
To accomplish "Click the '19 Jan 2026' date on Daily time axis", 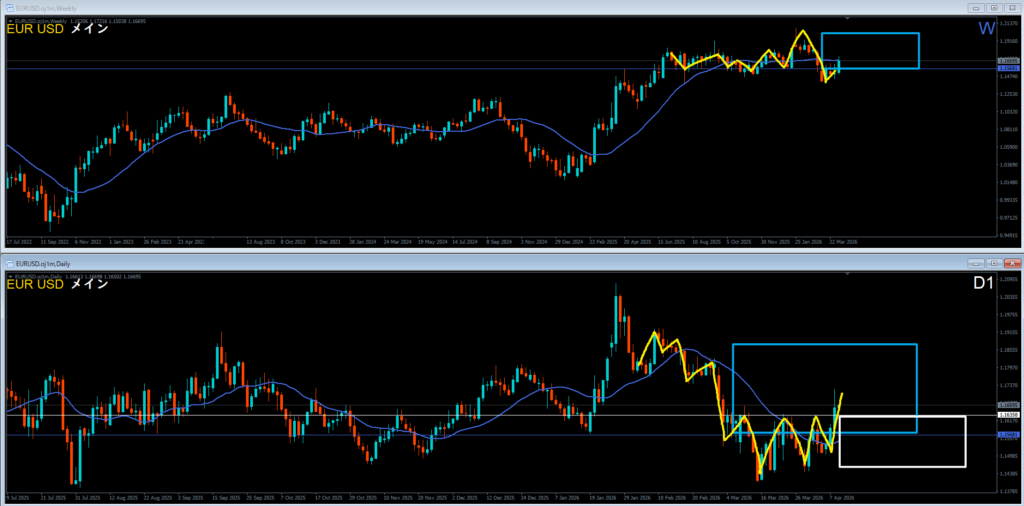I will pos(601,496).
